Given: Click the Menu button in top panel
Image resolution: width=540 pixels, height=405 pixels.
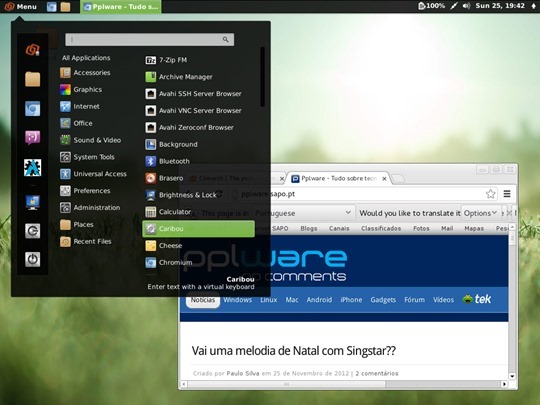Looking at the screenshot, I should [x=21, y=7].
